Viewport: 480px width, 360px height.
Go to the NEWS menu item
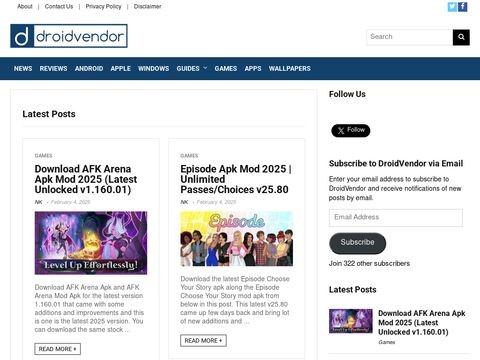click(23, 68)
